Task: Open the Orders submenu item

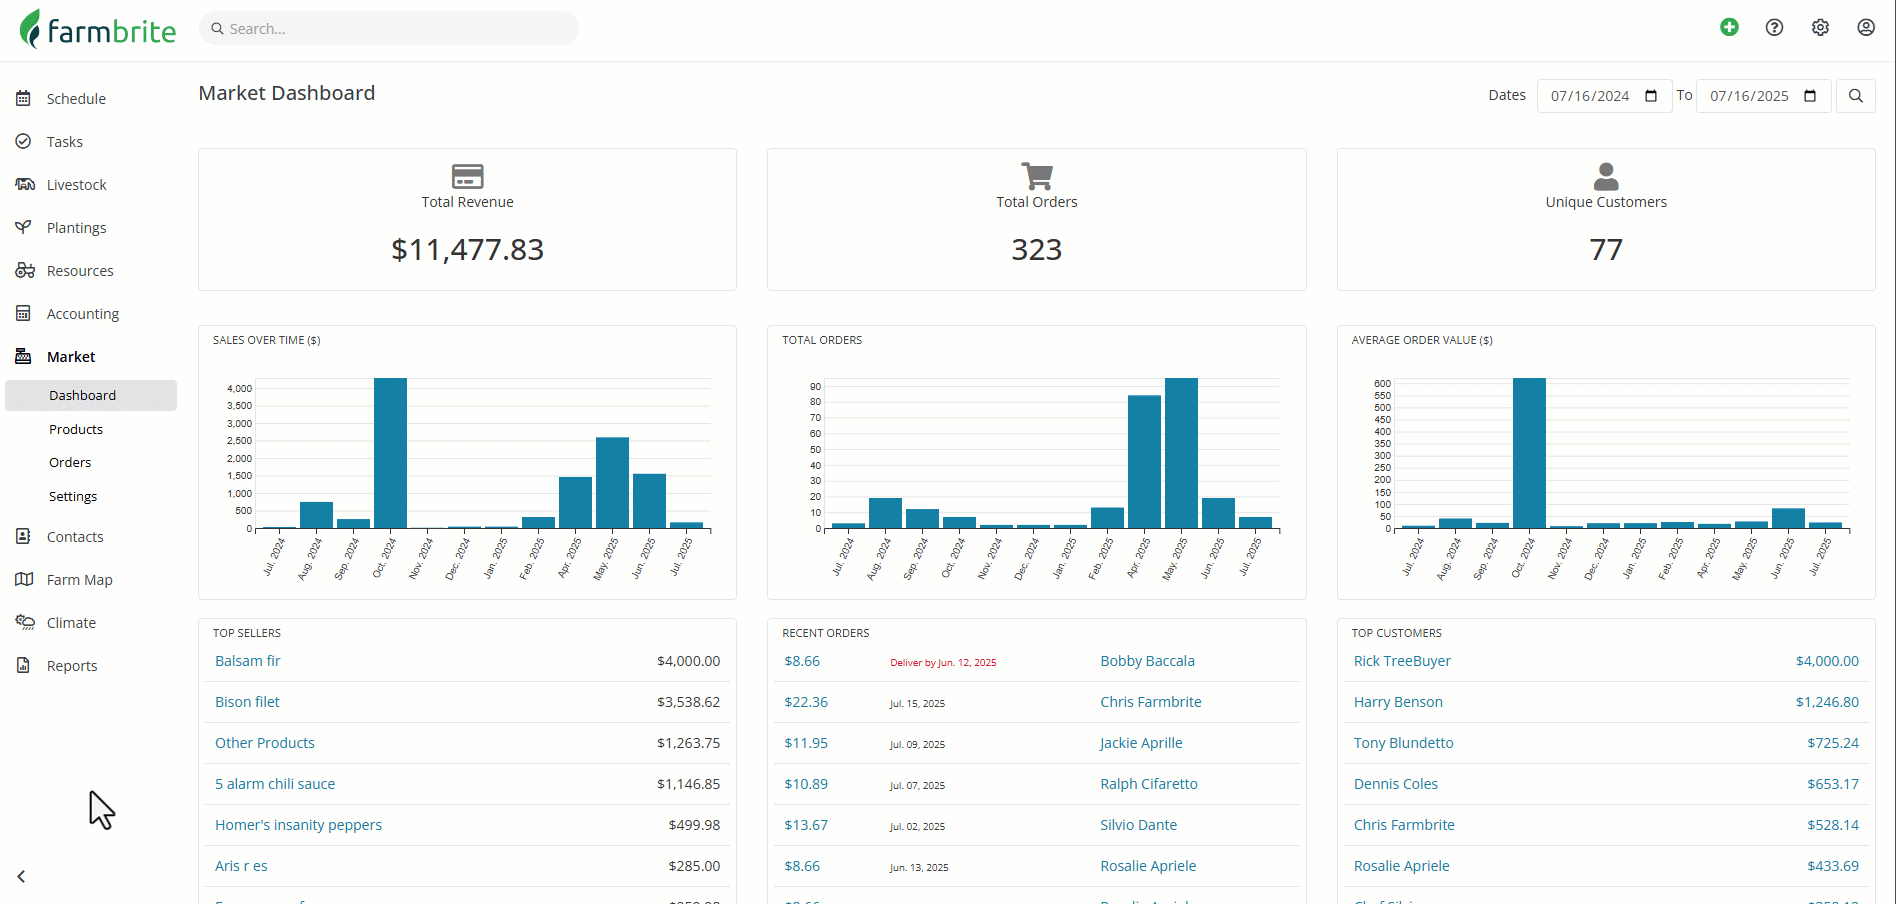Action: pos(70,462)
